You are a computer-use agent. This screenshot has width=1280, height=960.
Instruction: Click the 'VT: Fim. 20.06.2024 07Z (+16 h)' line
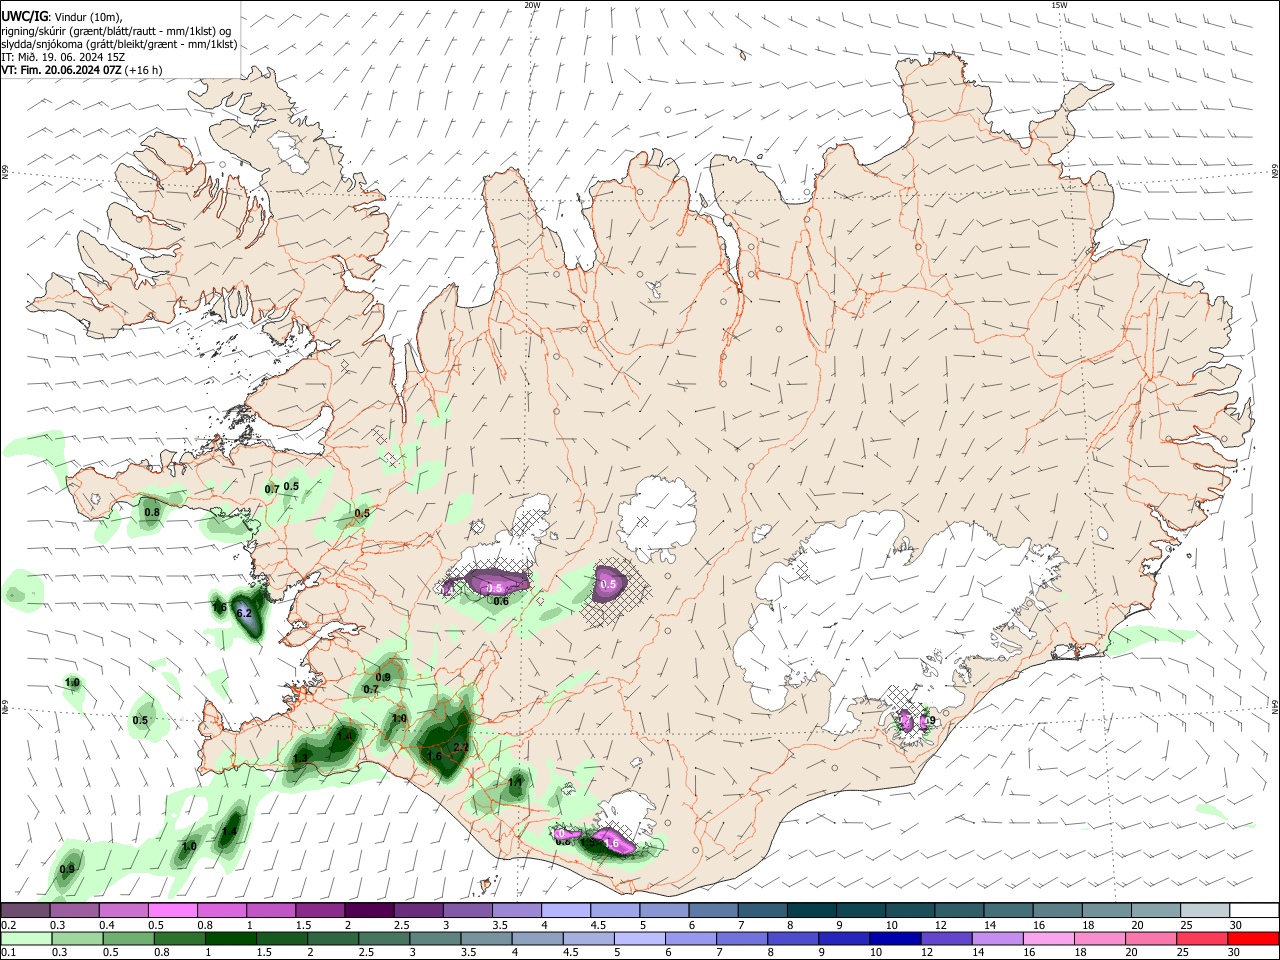click(x=82, y=70)
